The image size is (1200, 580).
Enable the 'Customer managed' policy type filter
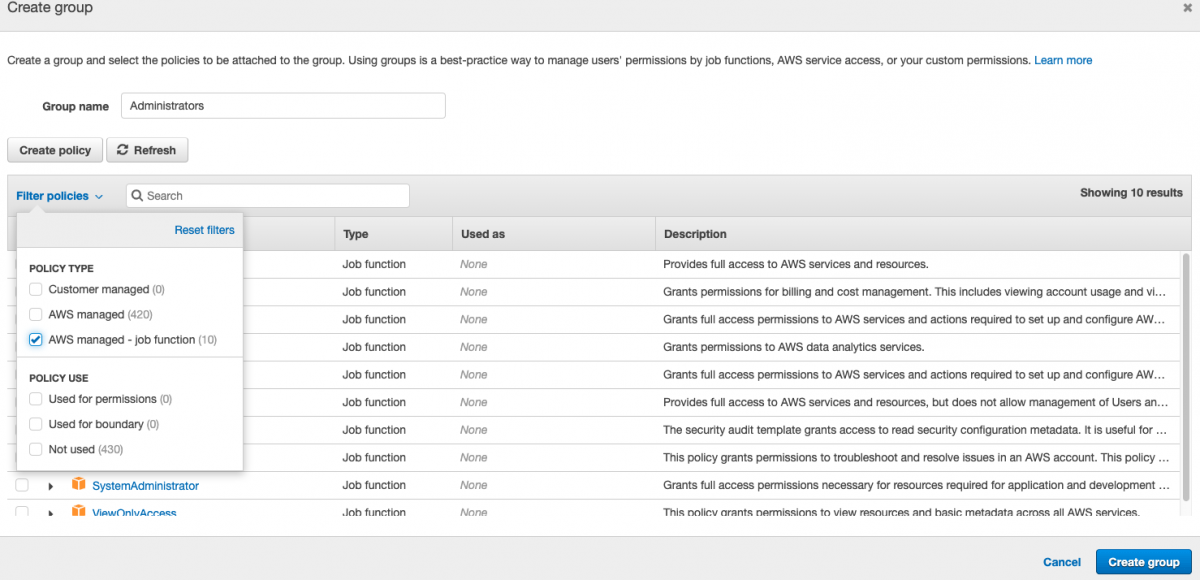[35, 289]
